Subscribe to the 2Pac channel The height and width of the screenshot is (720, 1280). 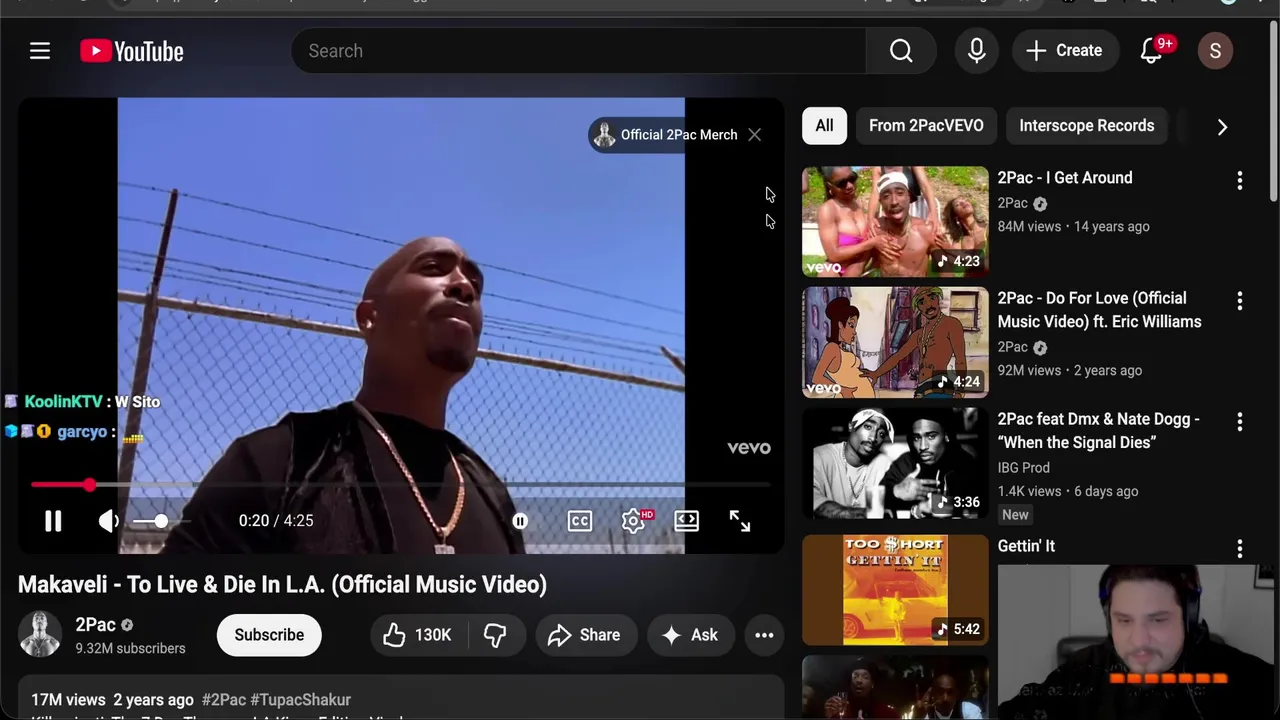click(x=269, y=635)
